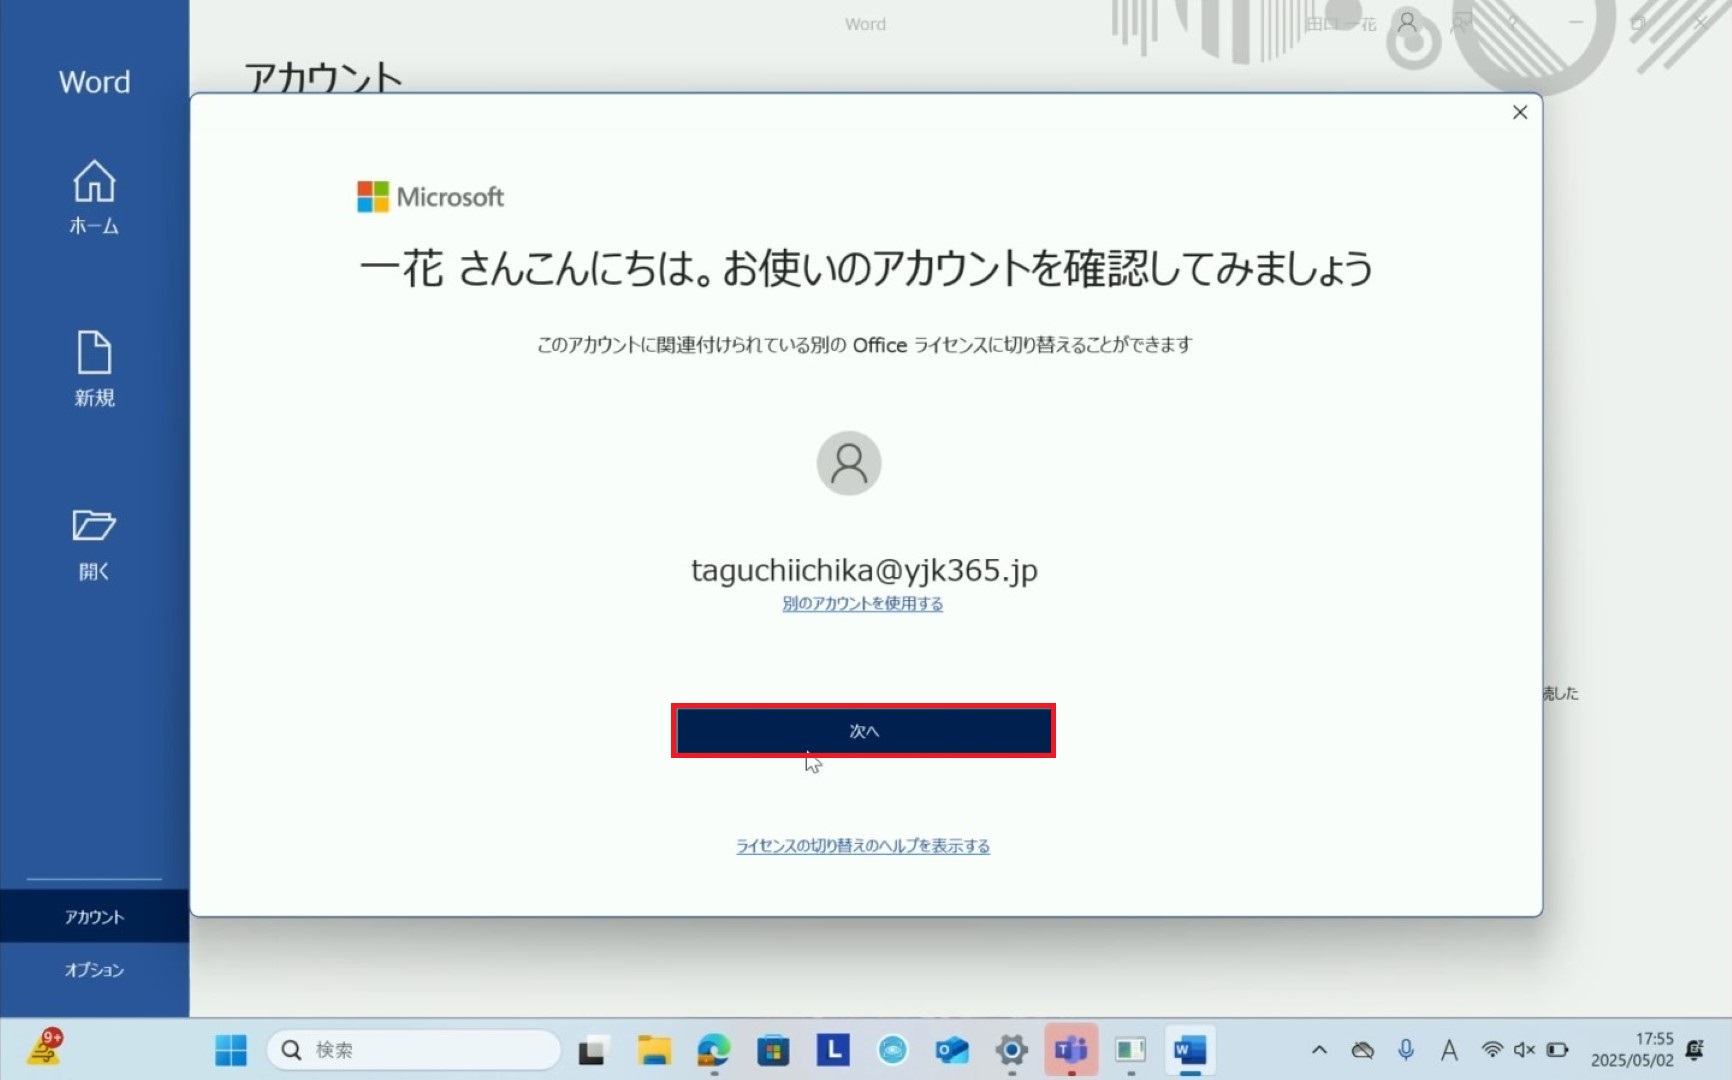Show hidden system tray icons
Viewport: 1732px width, 1080px height.
(1319, 1050)
